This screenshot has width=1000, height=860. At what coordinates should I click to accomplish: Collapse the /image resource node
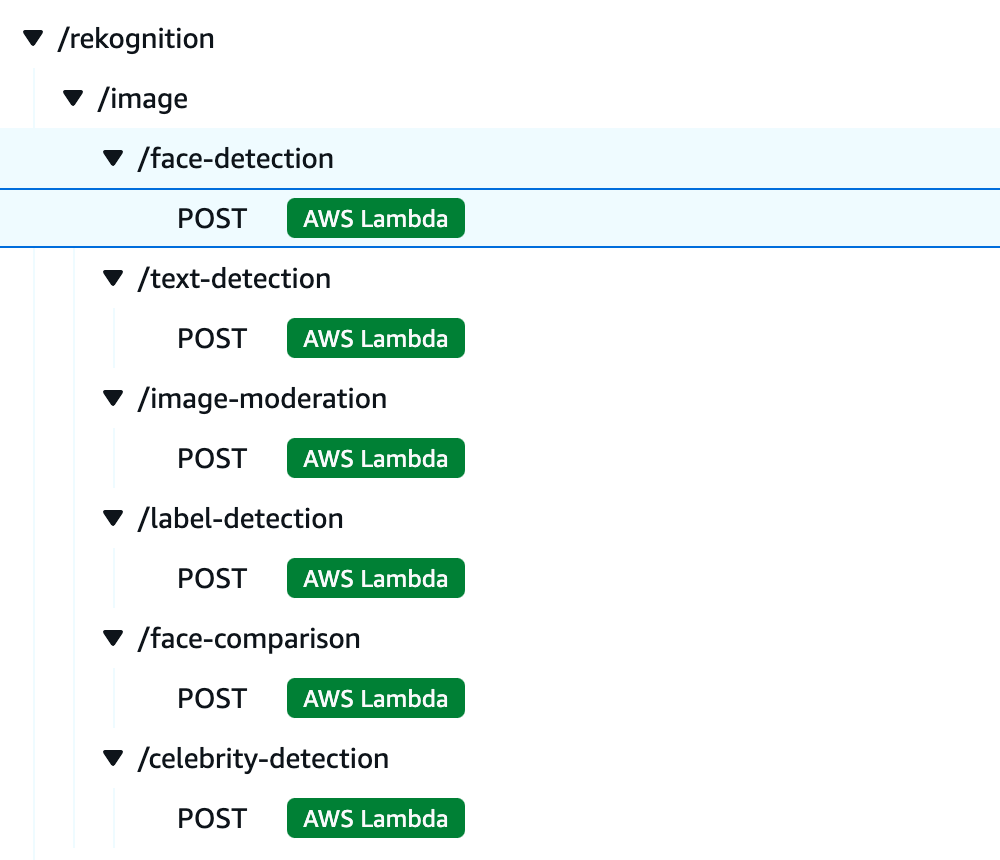click(x=73, y=98)
